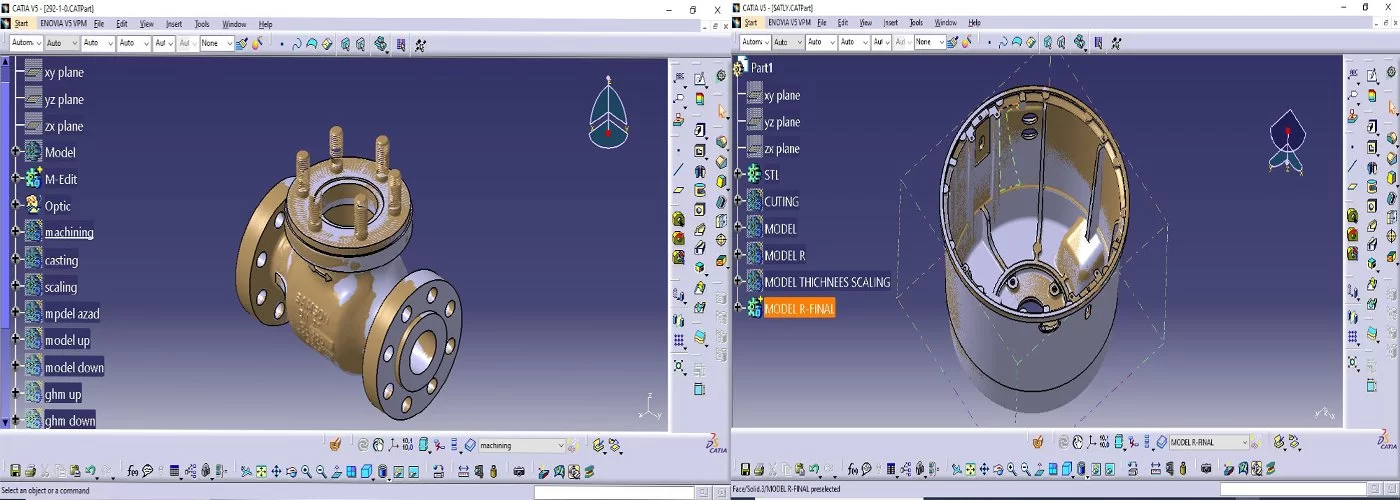The image size is (1400, 500).
Task: Select the casting body in left tree
Action: pyautogui.click(x=61, y=260)
